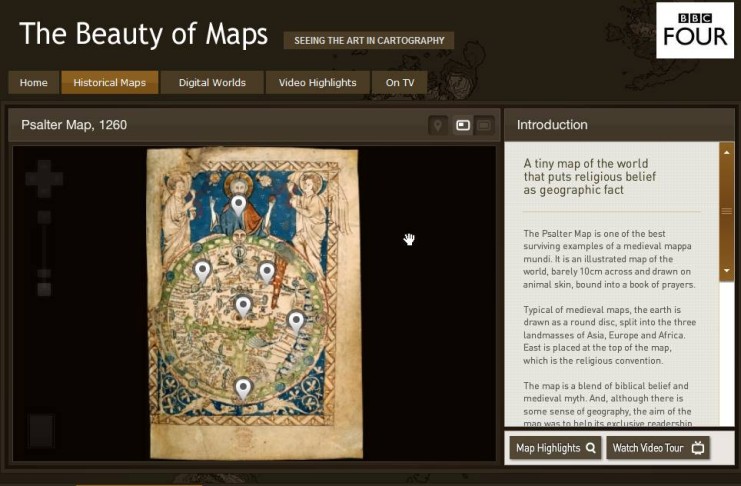Click the Introduction panel heading
741x486 pixels.
[552, 125]
